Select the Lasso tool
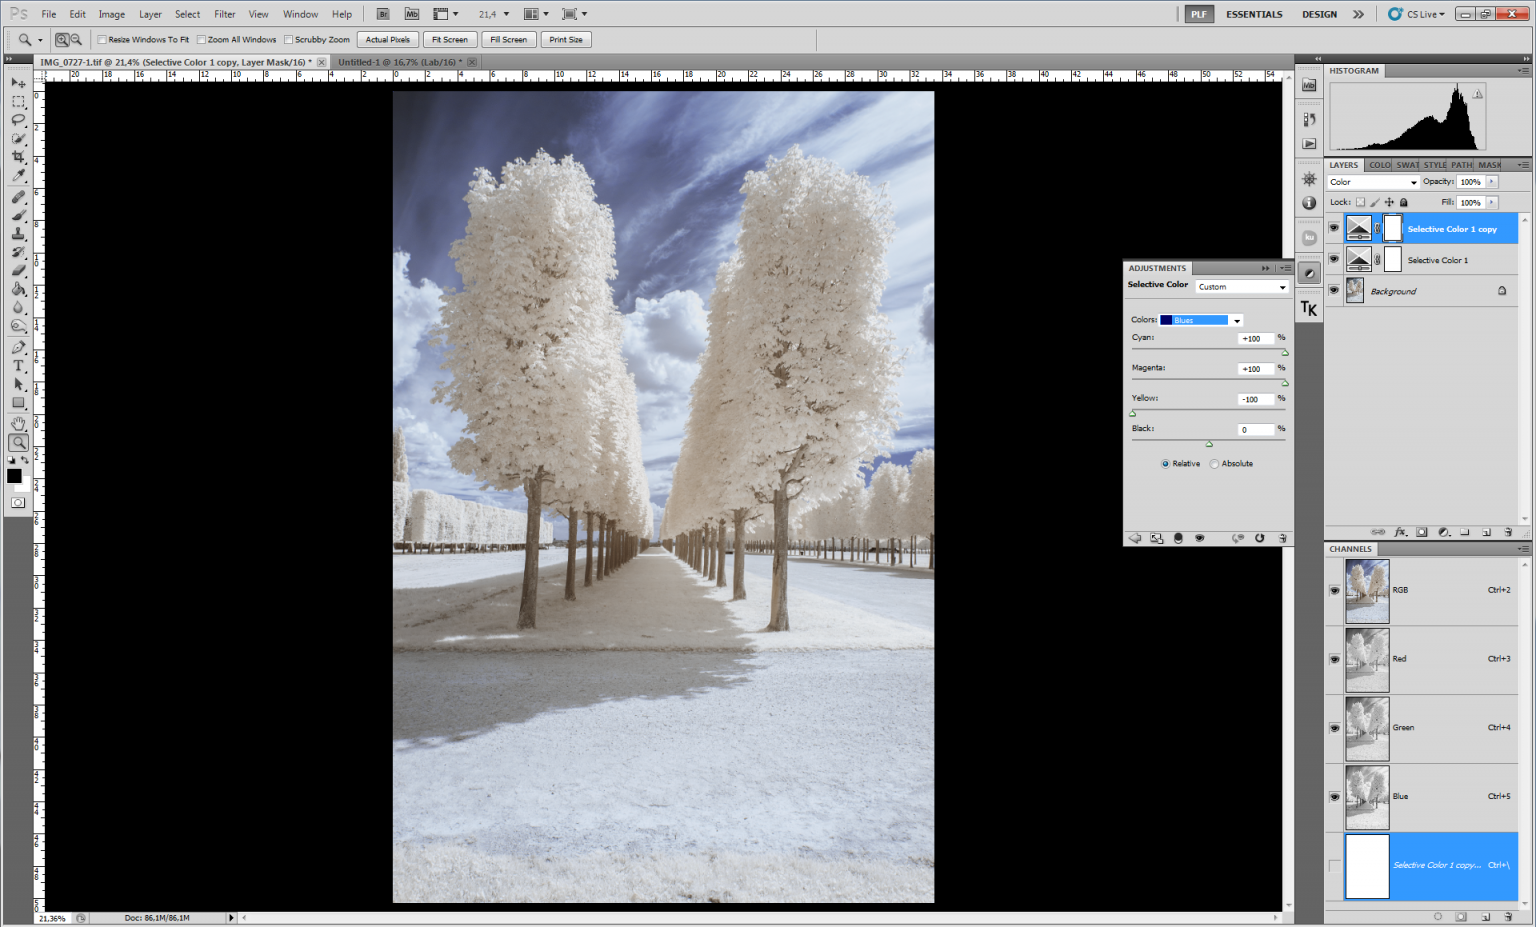The width and height of the screenshot is (1536, 927). pos(18,122)
